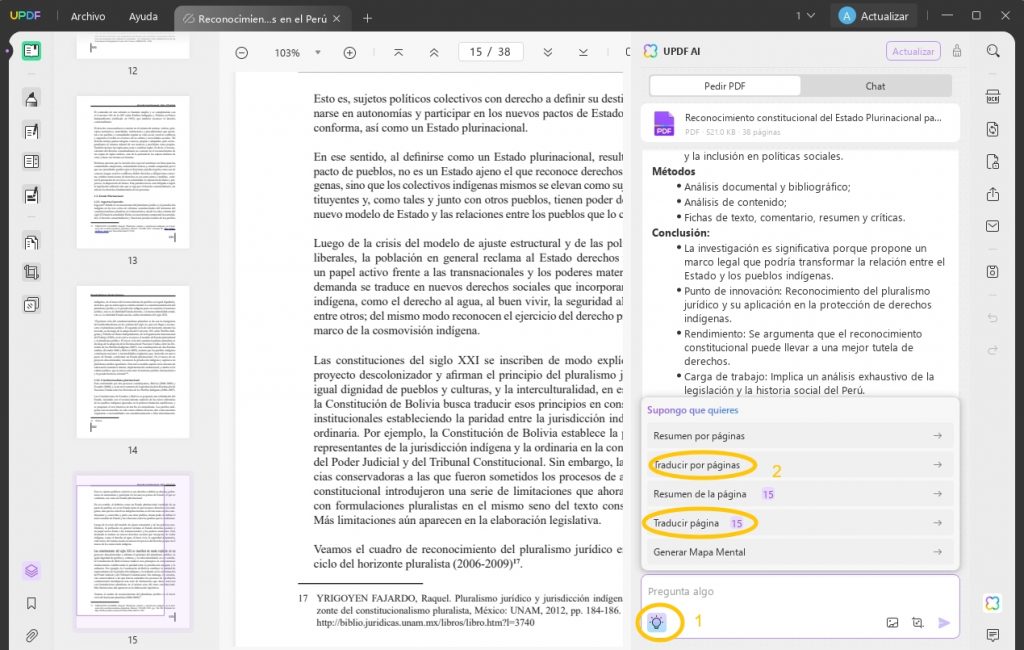Open the dropdown beside Actualizar in title bar
Viewport: 1024px width, 650px height.
point(806,16)
